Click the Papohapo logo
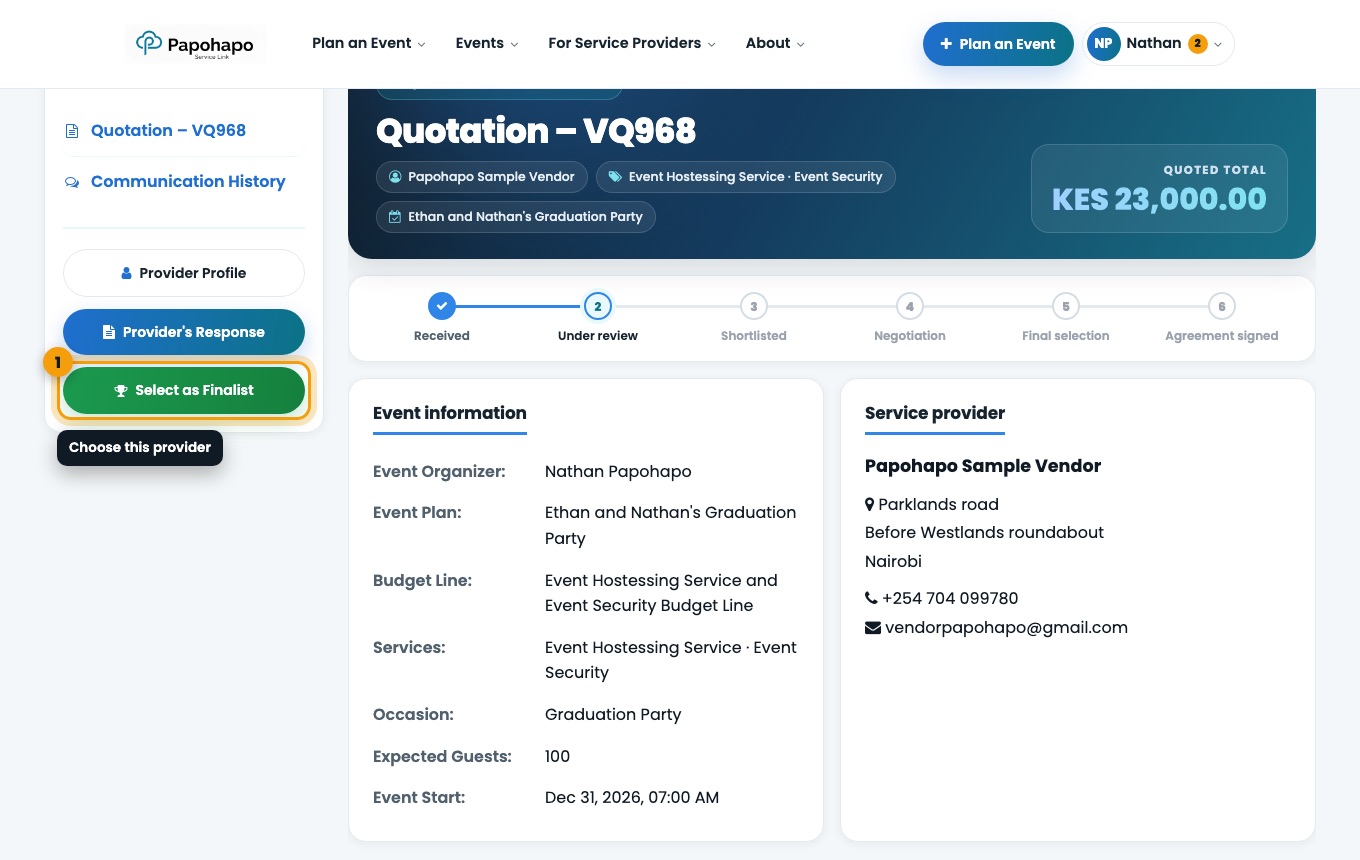The height and width of the screenshot is (860, 1360). tap(195, 44)
